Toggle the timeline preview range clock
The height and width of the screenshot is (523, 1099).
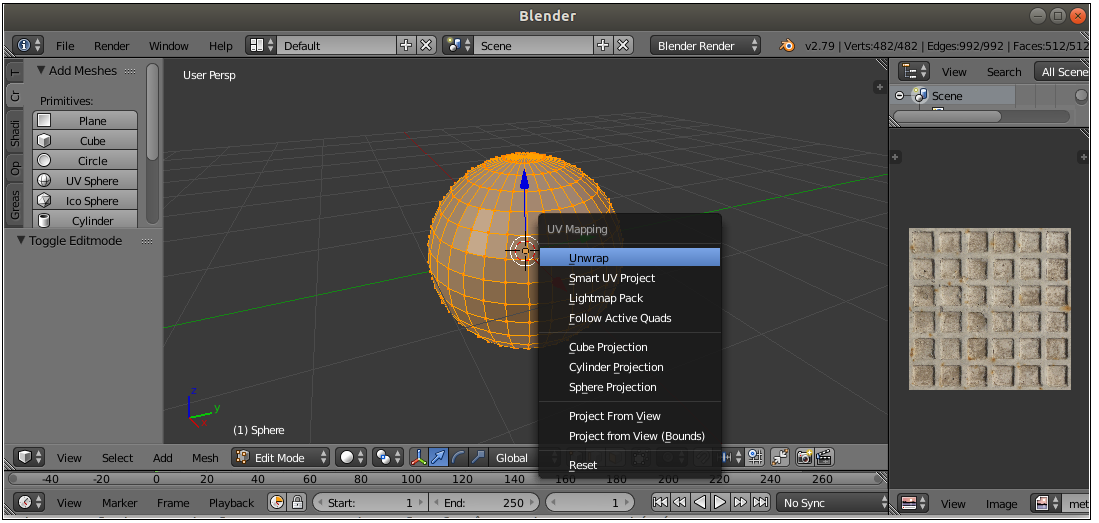278,503
